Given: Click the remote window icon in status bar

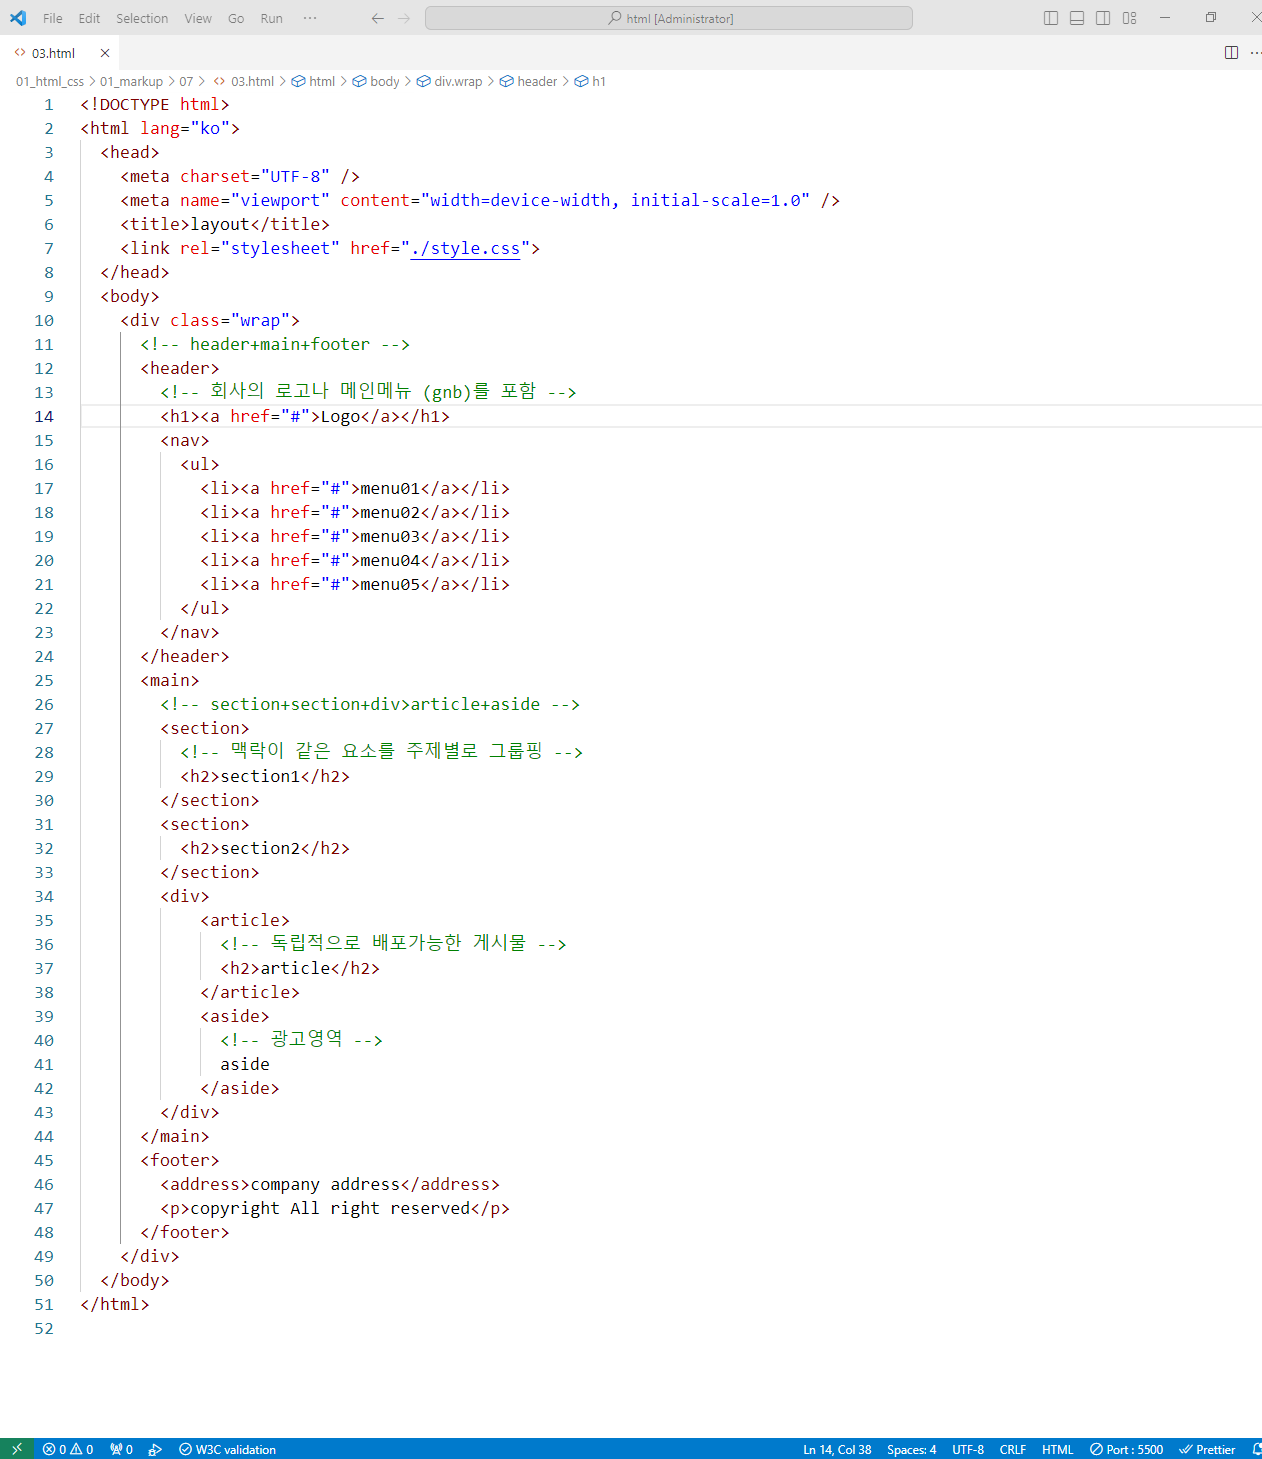Looking at the screenshot, I should pyautogui.click(x=17, y=1449).
